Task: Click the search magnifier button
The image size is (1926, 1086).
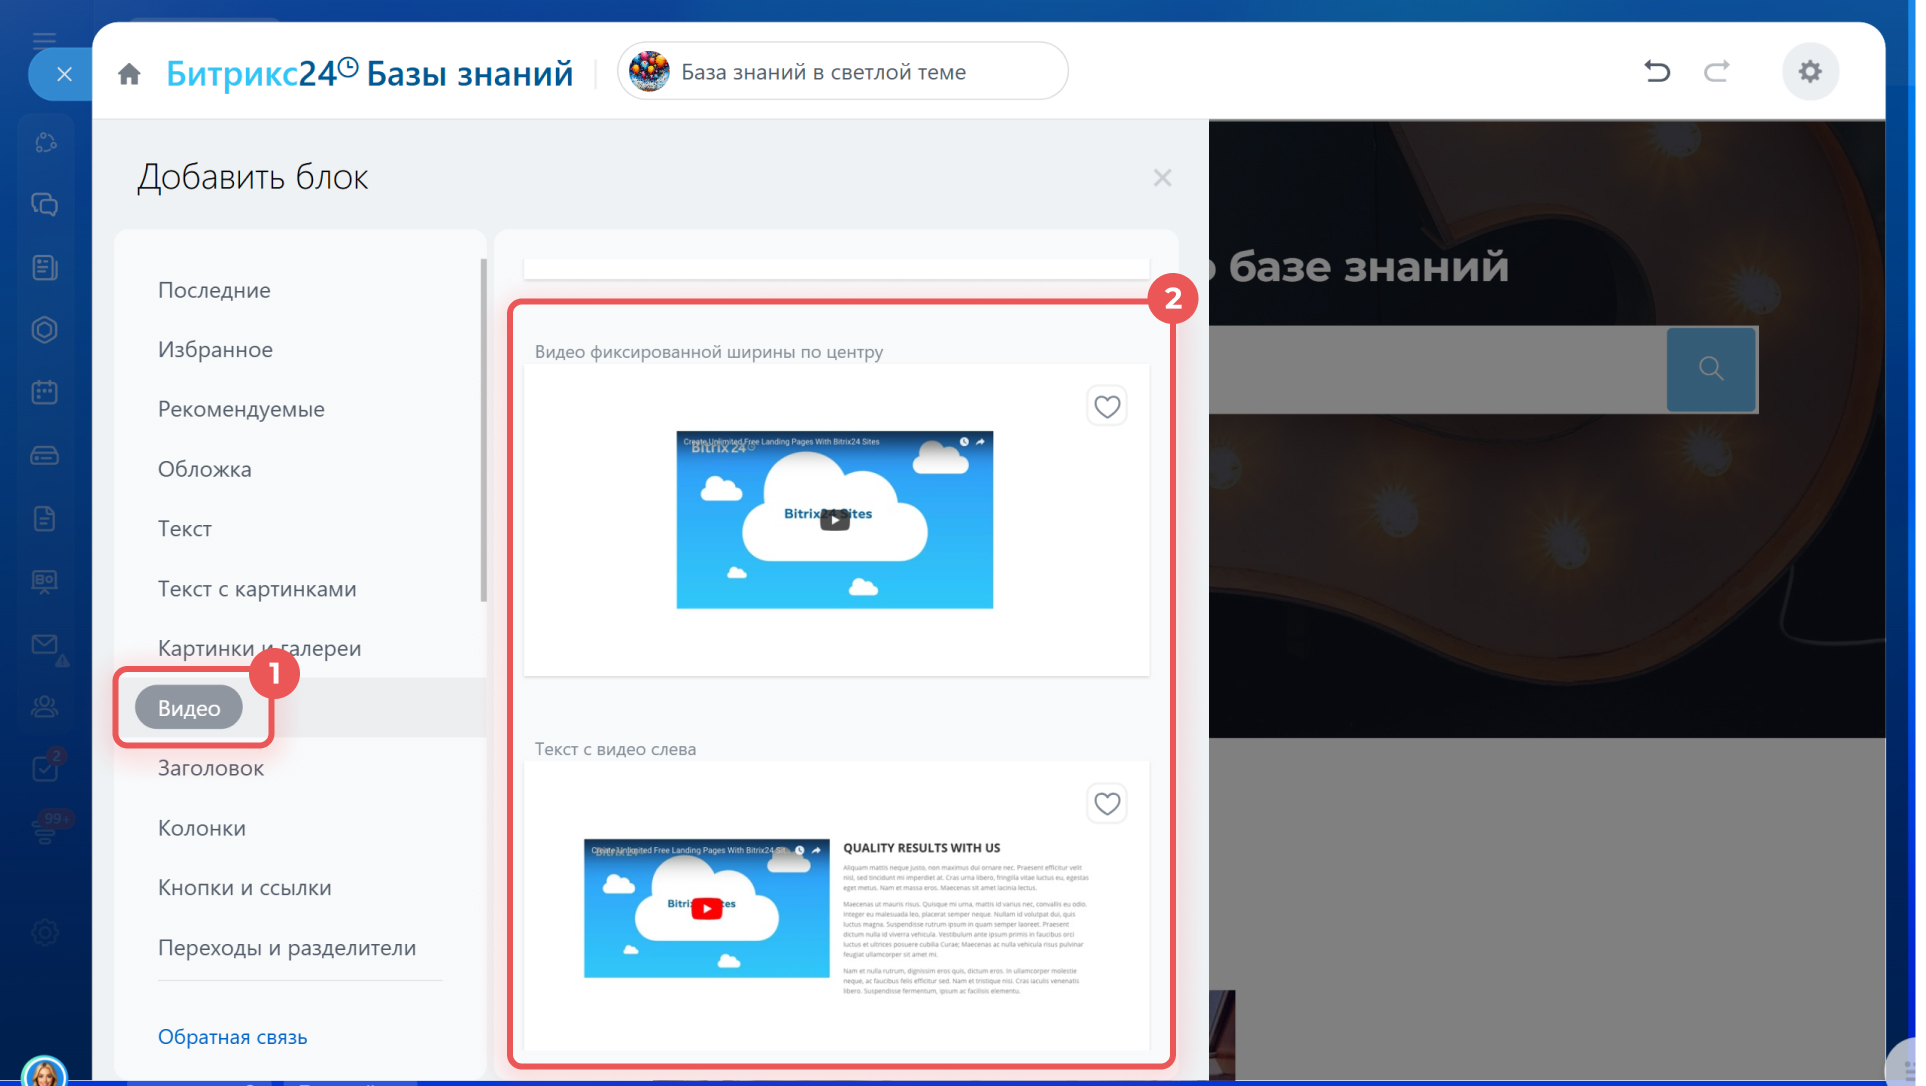Action: click(x=1711, y=369)
